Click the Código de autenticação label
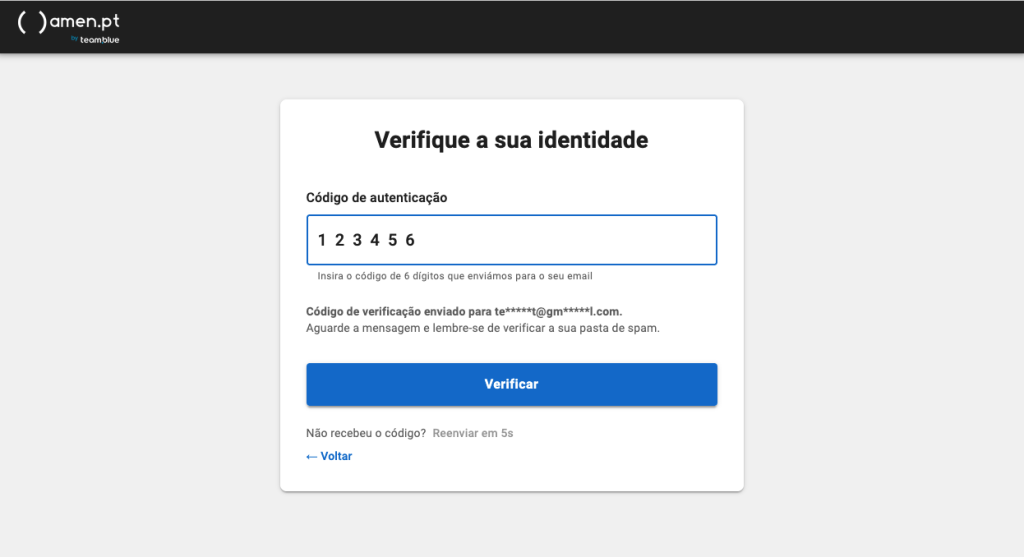This screenshot has width=1024, height=557. click(x=376, y=198)
